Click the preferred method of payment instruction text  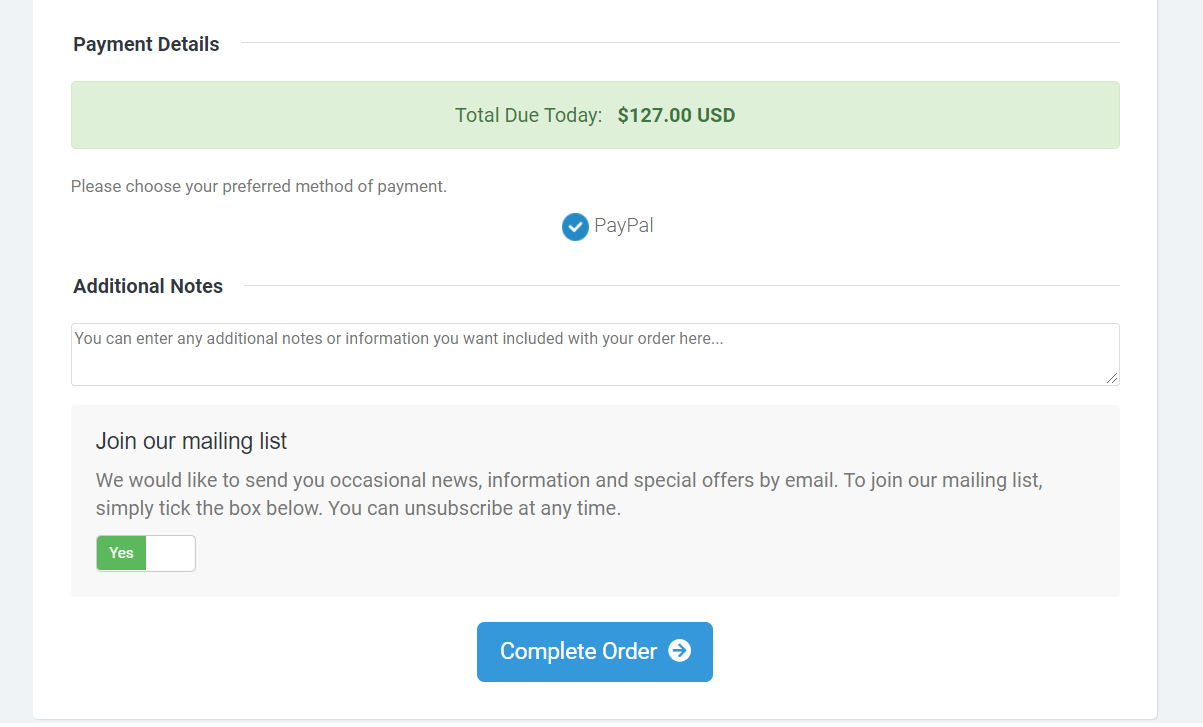point(259,187)
